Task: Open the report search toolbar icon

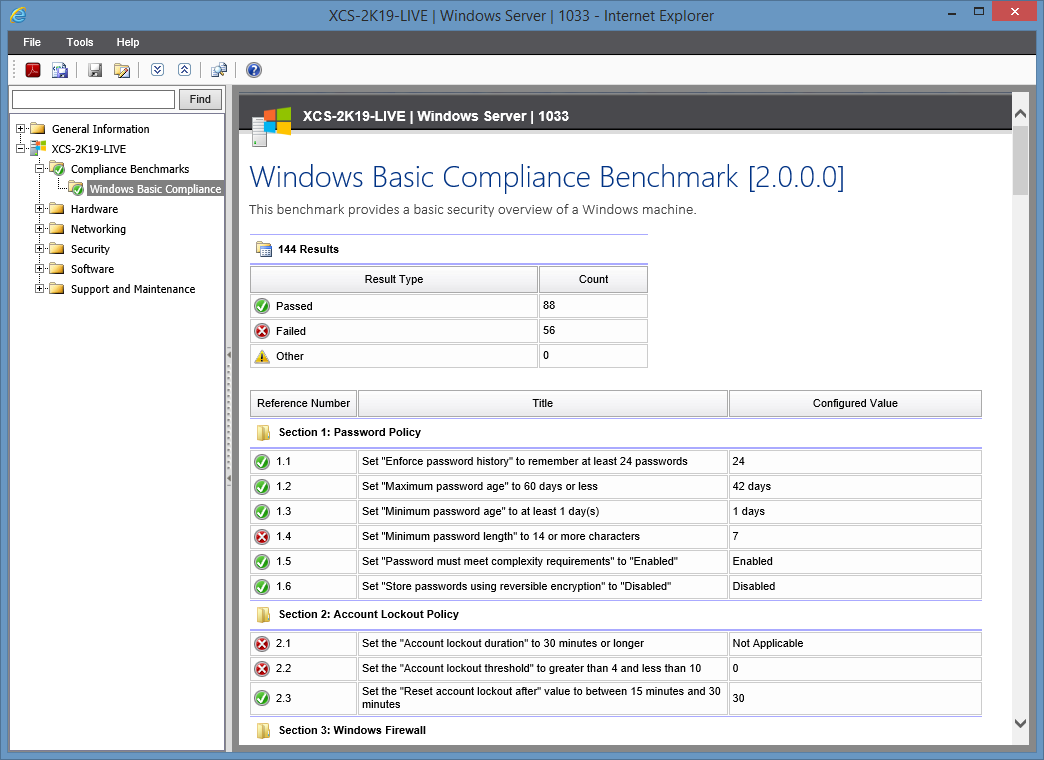Action: [219, 70]
